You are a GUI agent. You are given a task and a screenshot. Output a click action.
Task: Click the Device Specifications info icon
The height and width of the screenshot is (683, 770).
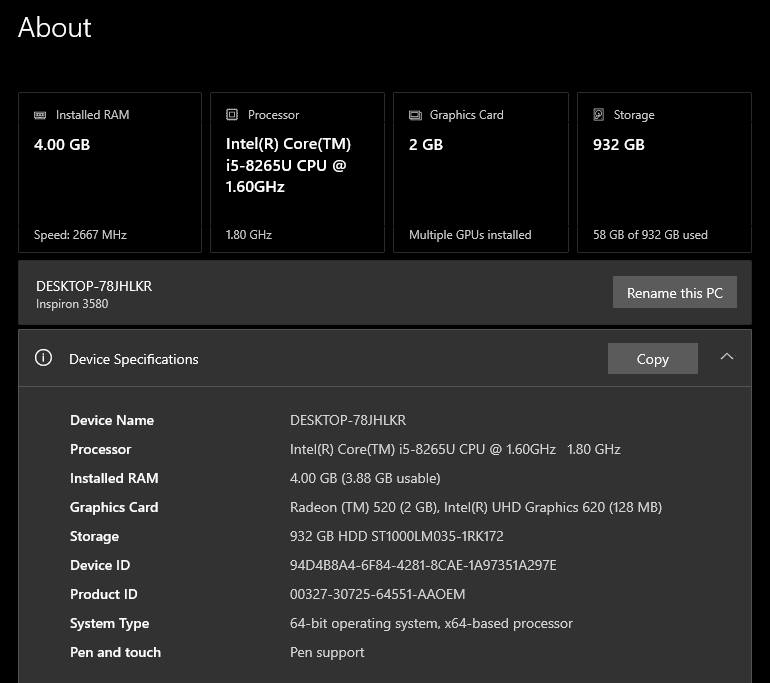click(43, 357)
